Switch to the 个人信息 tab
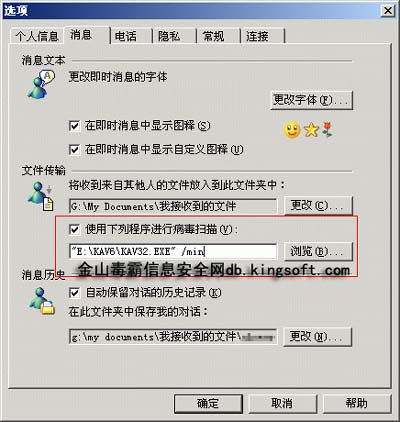Screen dimensions: 400x422 pyautogui.click(x=37, y=36)
